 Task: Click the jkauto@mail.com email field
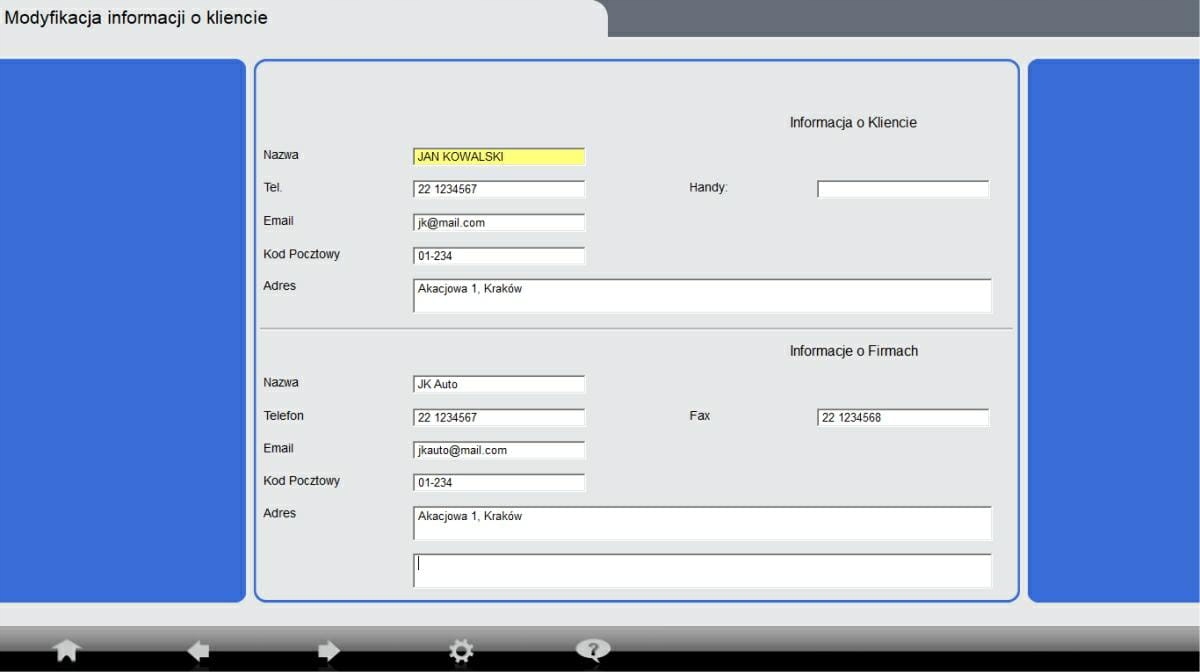[498, 451]
